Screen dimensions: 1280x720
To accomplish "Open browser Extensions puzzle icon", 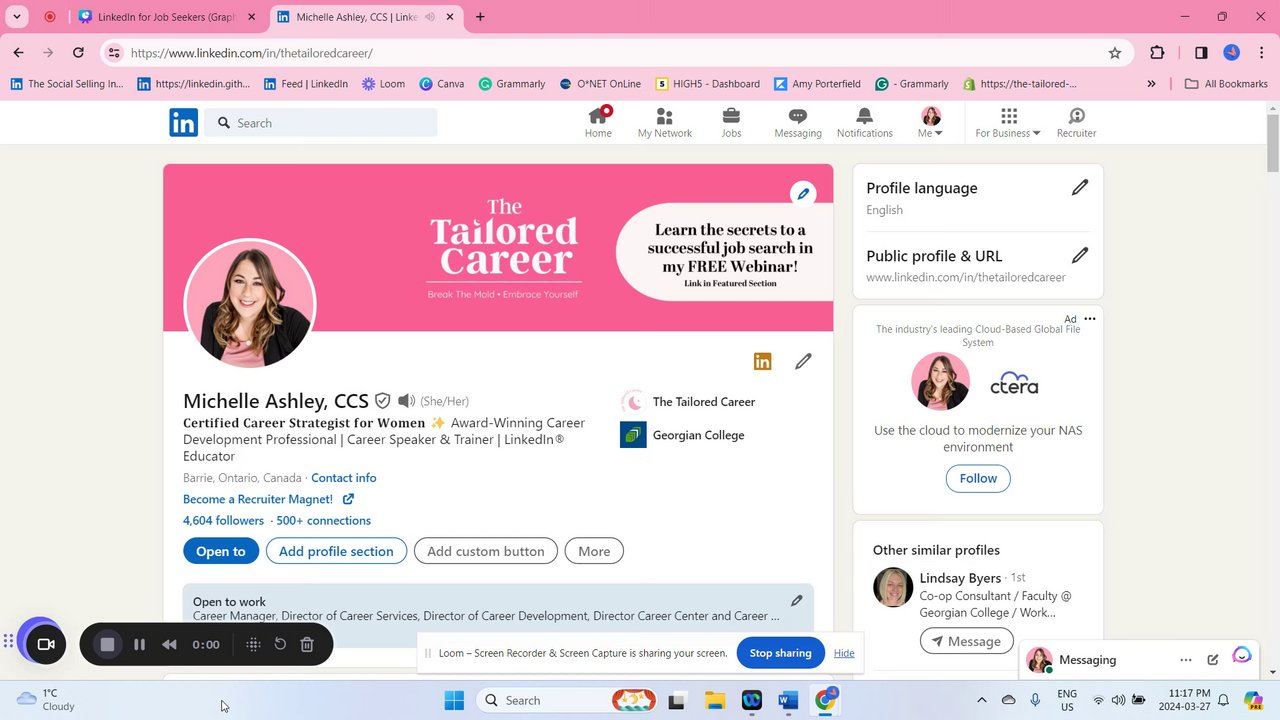I will (1157, 53).
